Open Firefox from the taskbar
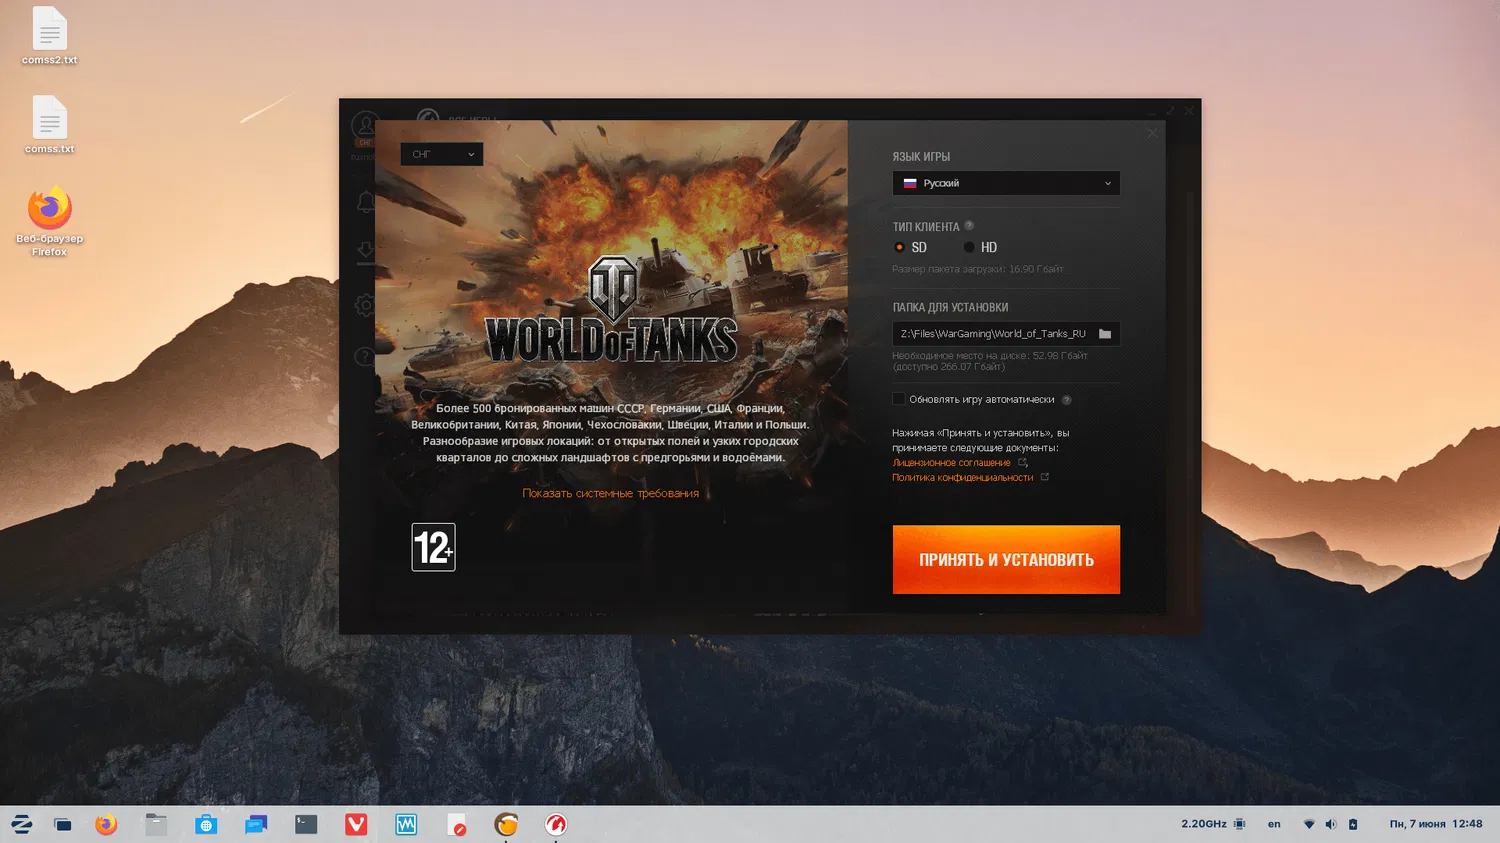 click(x=106, y=824)
